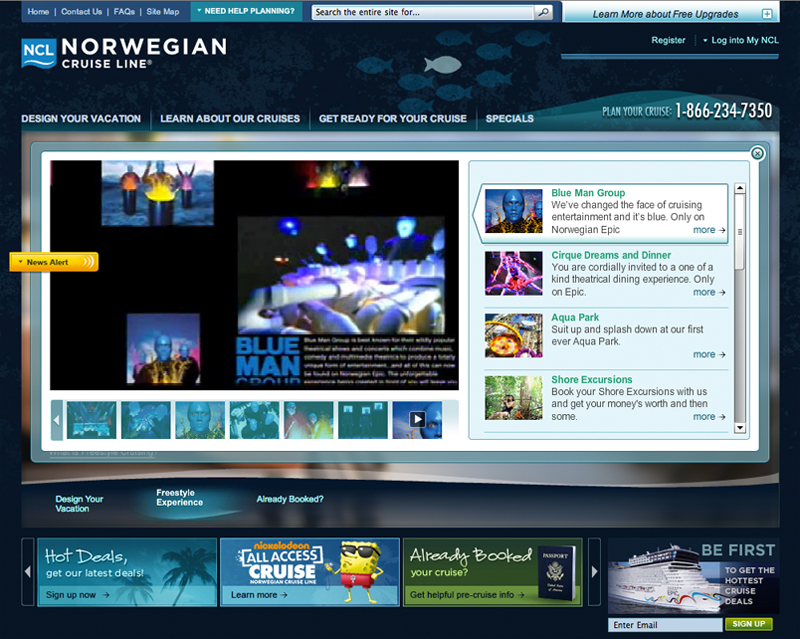The width and height of the screenshot is (800, 639).
Task: Open Aqua Park title link
Action: point(575,317)
